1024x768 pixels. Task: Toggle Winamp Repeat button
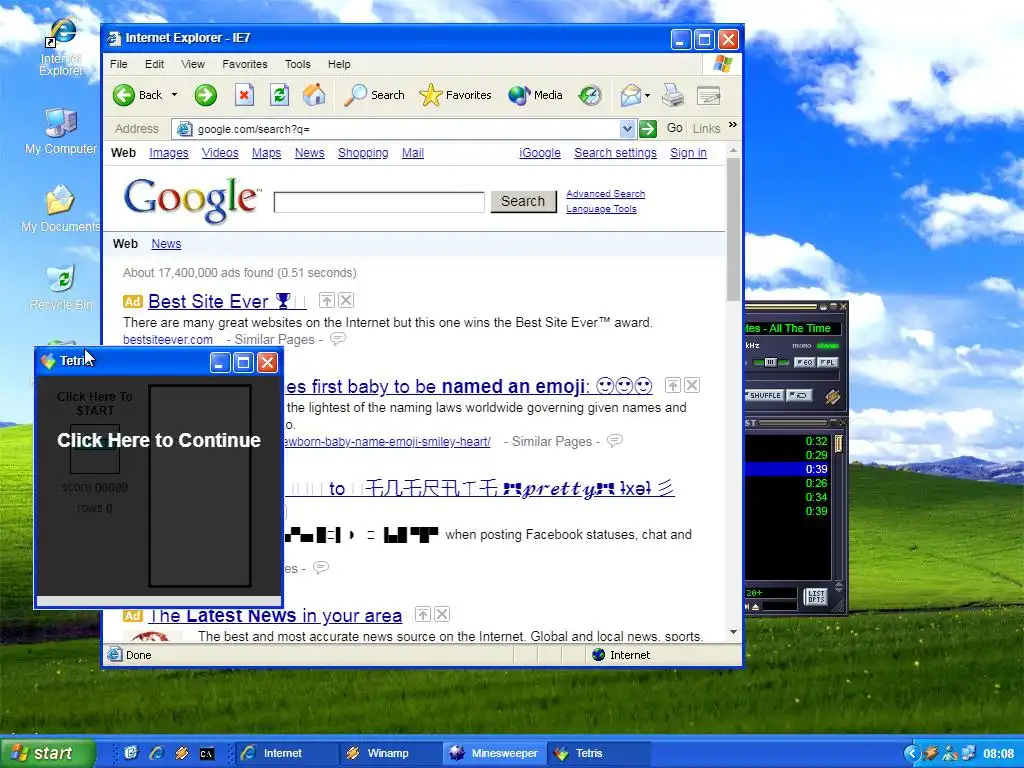(798, 395)
